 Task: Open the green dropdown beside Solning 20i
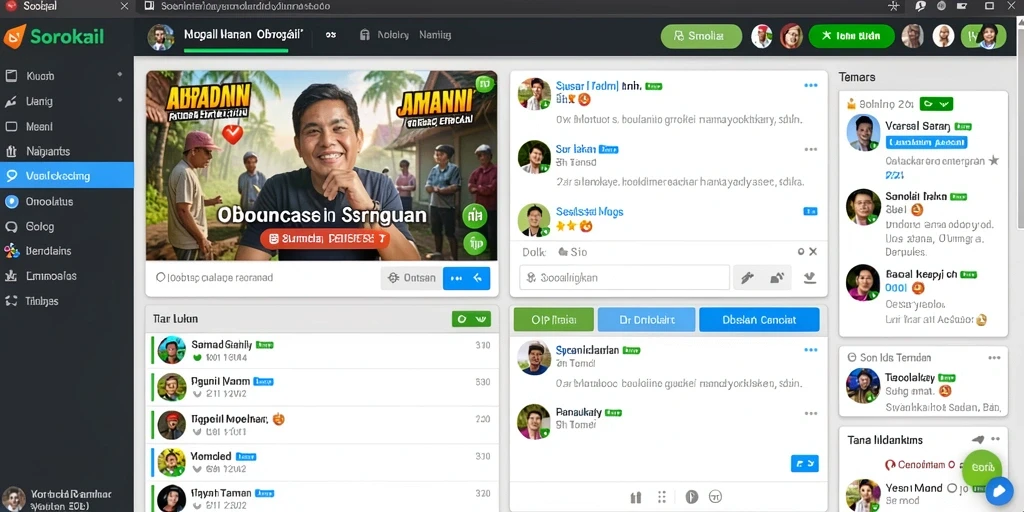(x=936, y=104)
